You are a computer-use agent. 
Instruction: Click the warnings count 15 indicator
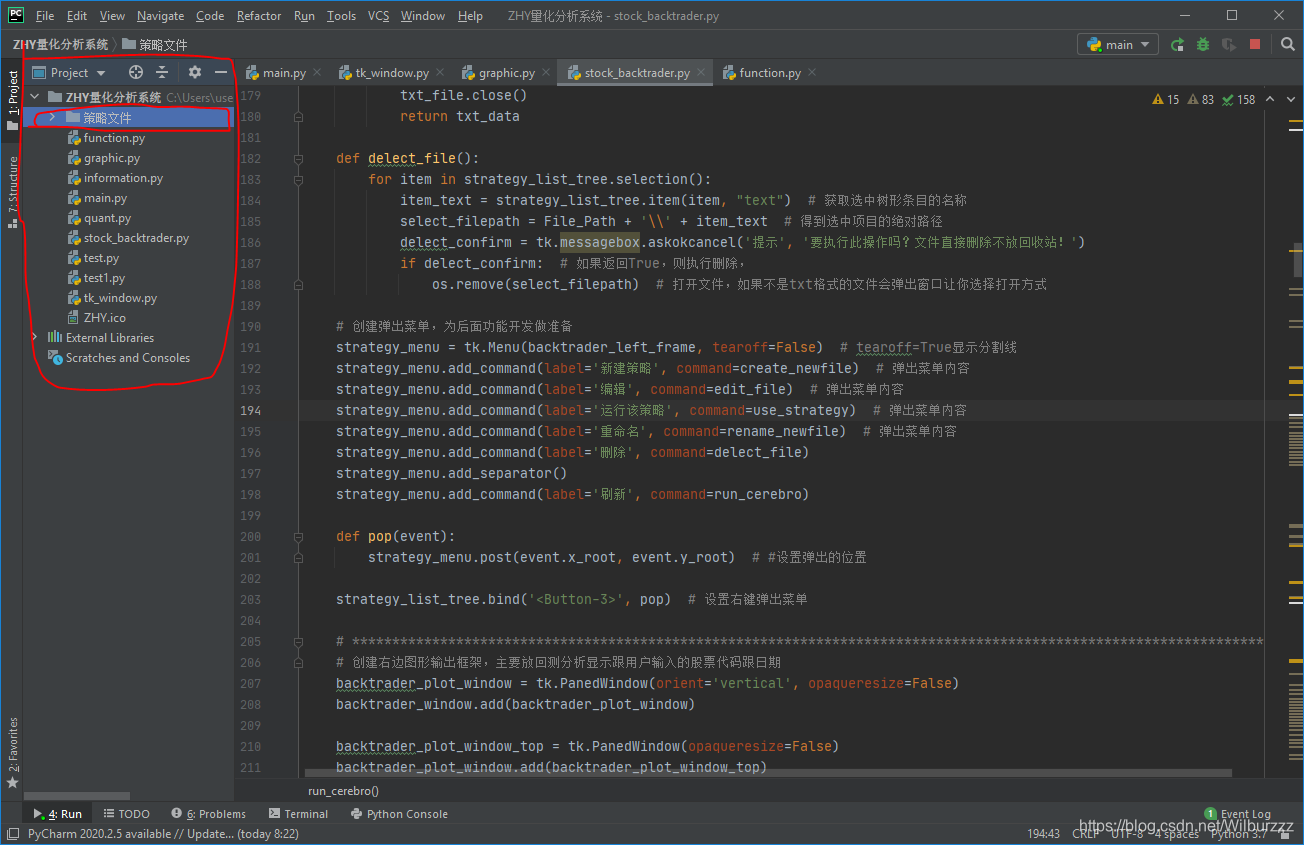1166,99
